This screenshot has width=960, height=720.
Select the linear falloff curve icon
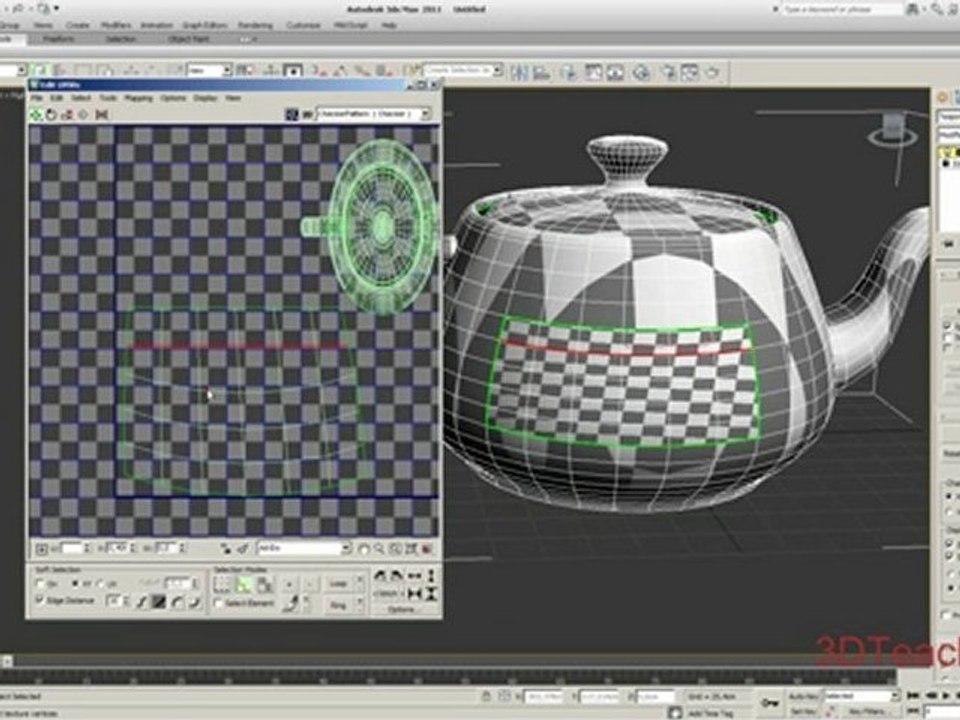[142, 602]
